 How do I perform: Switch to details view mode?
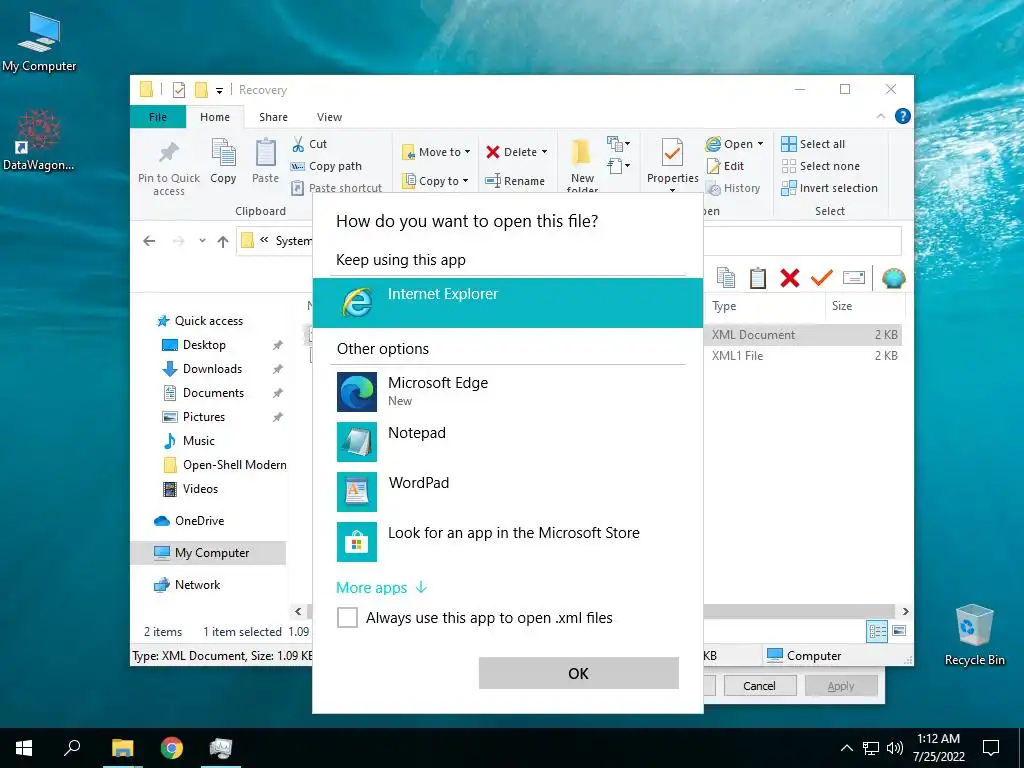pyautogui.click(x=877, y=631)
